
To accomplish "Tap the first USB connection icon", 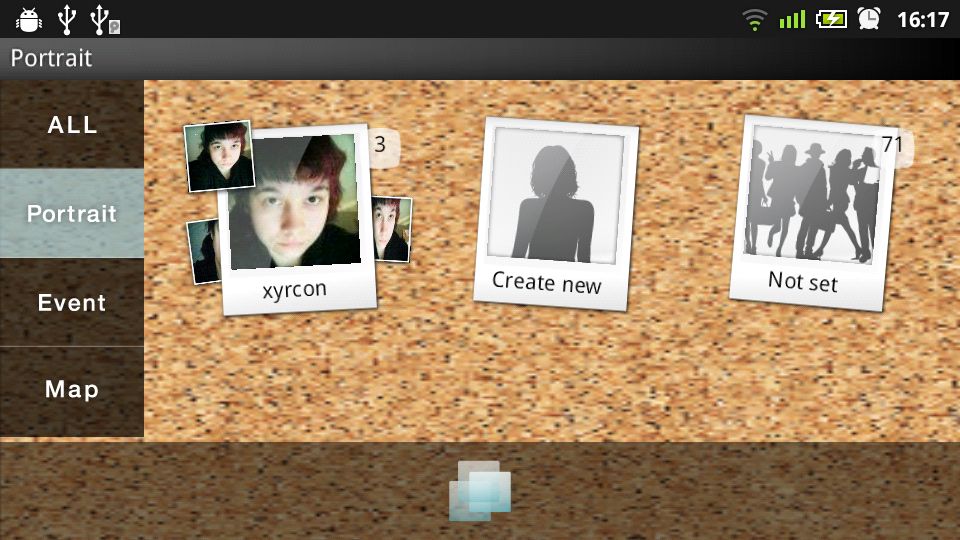I will 67,20.
